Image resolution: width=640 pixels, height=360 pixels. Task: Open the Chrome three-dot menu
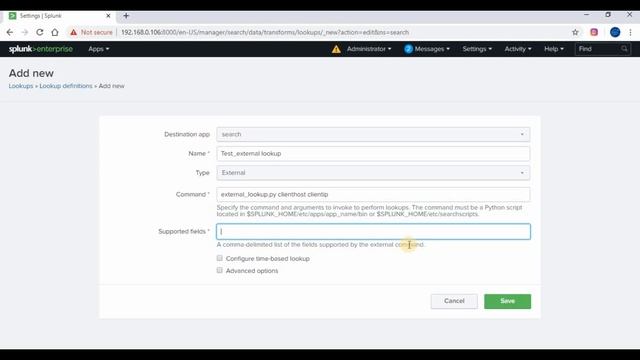click(x=630, y=32)
